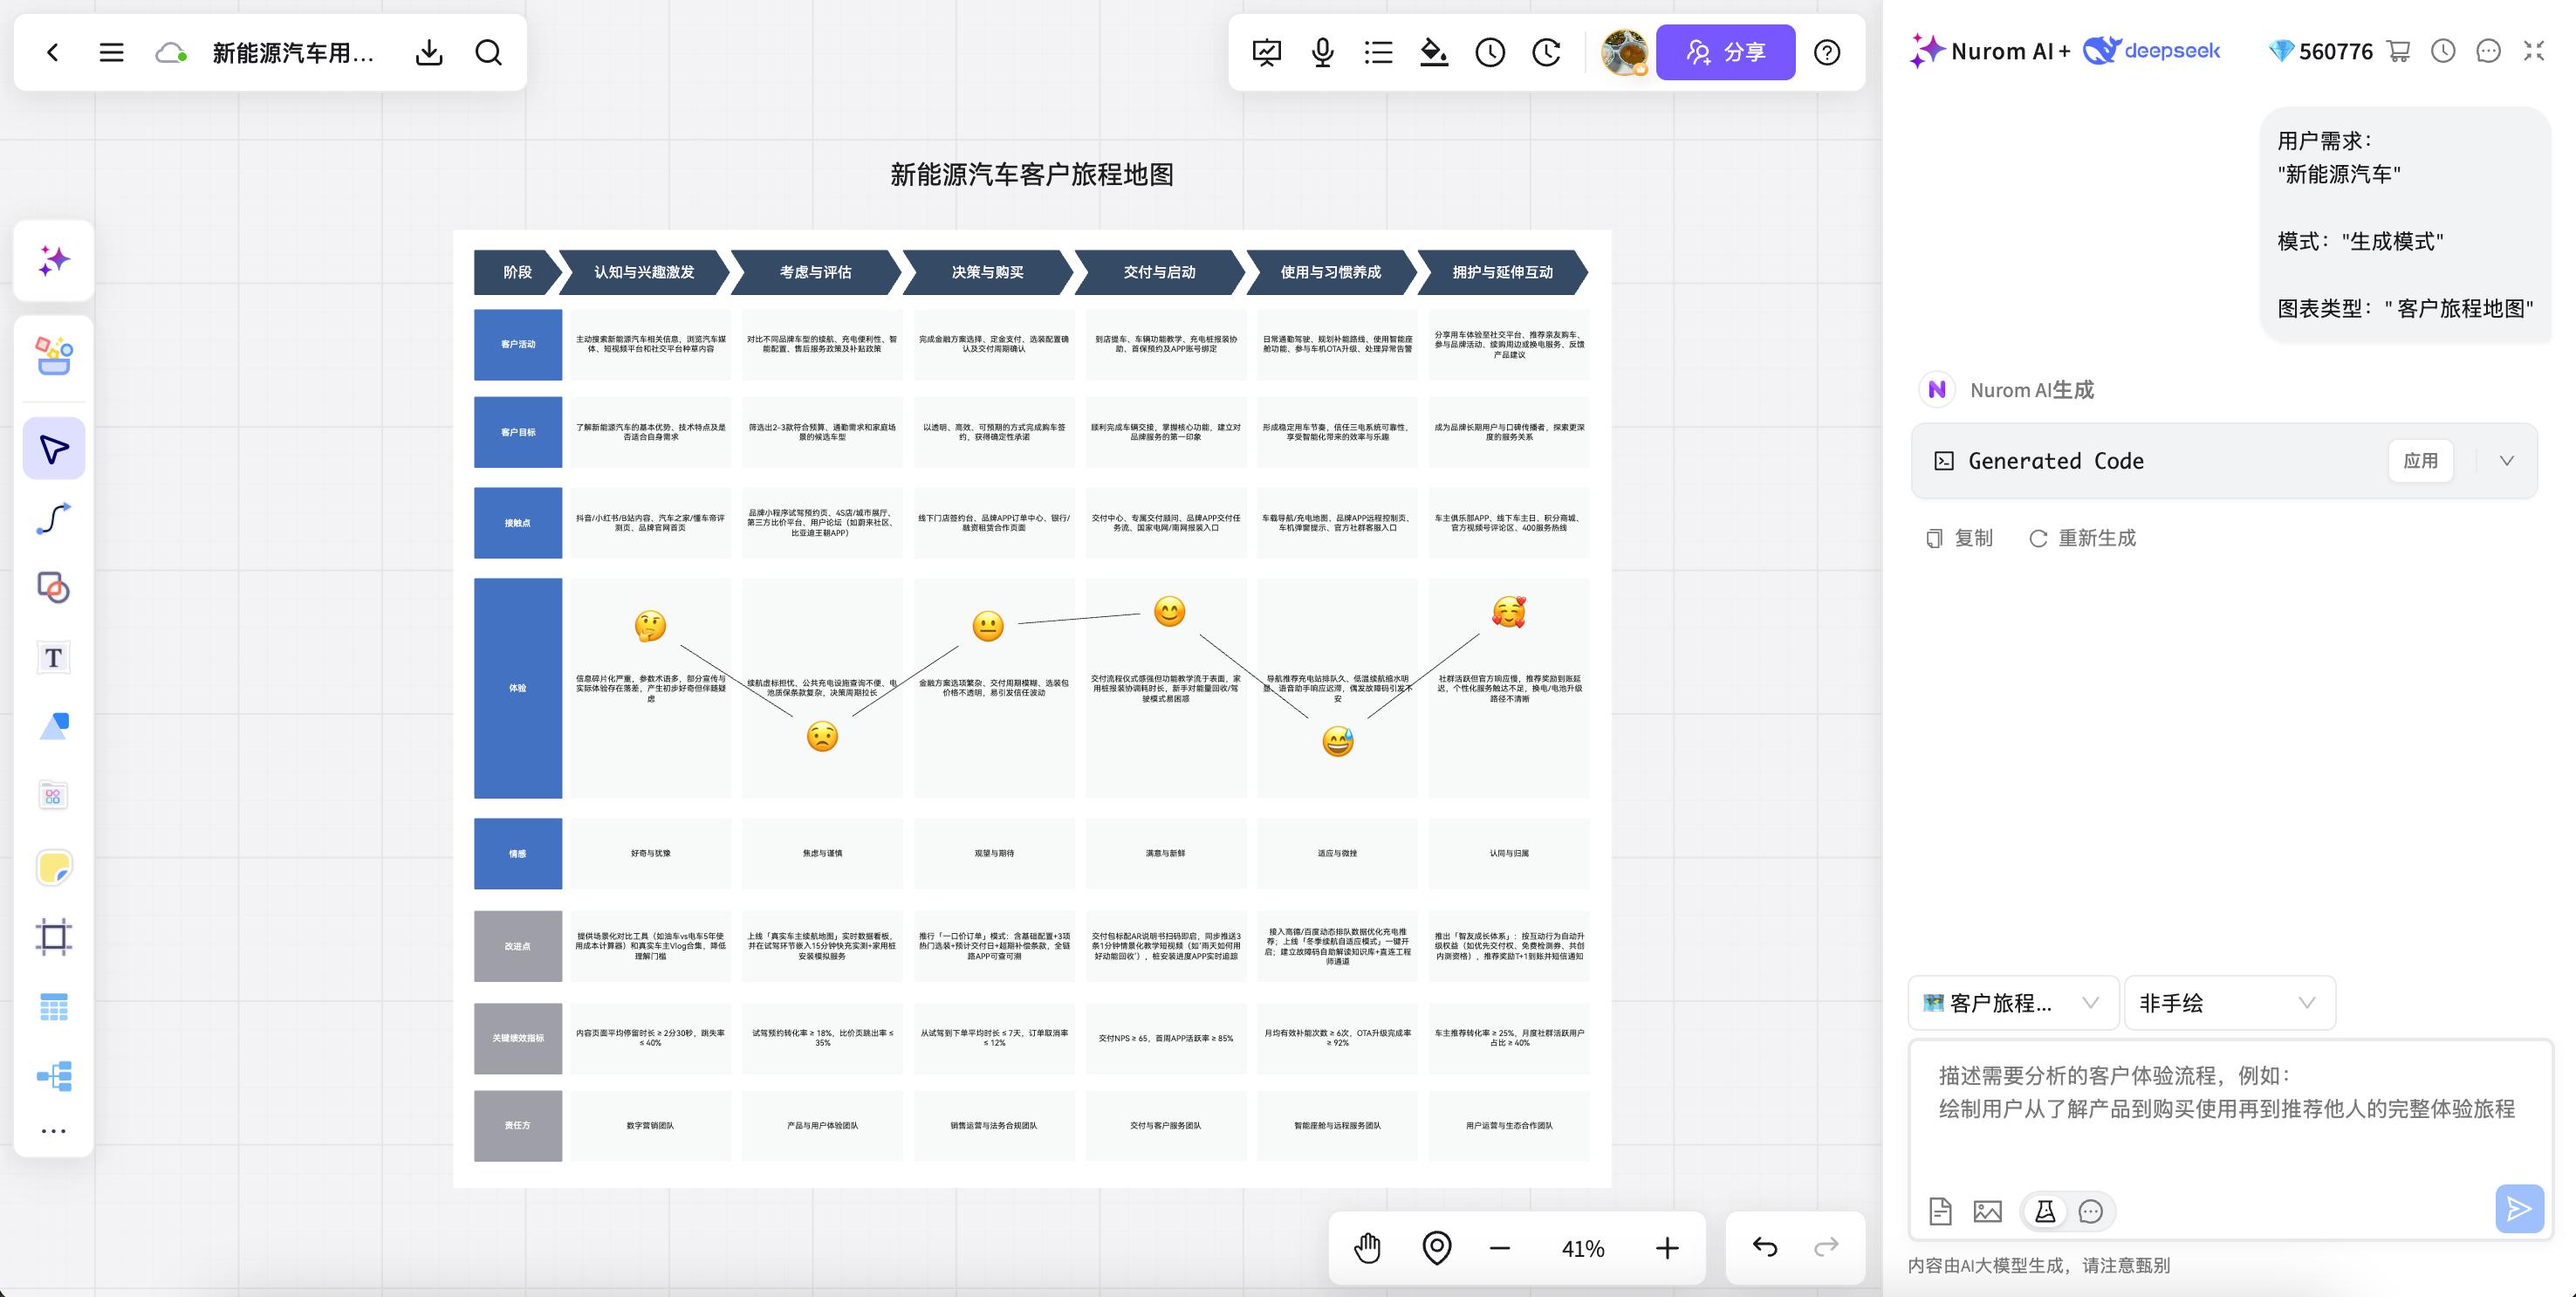Click the 41% zoom level

coord(1582,1248)
